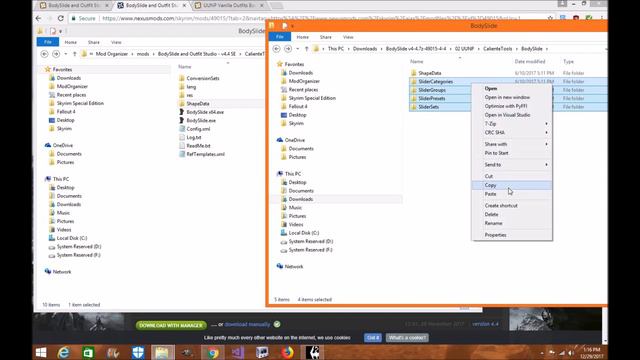The image size is (640, 360).
Task: Choose Delete in the context menu
Action: click(491, 215)
